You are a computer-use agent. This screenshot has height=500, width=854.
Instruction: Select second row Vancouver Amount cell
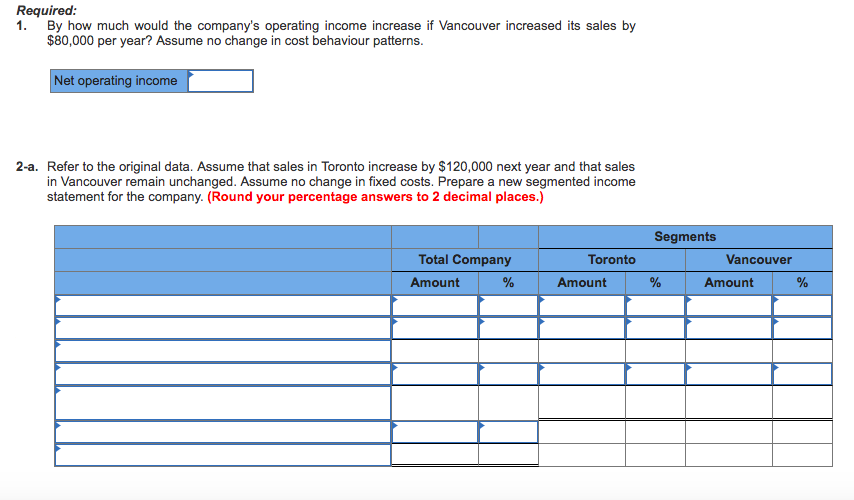729,328
